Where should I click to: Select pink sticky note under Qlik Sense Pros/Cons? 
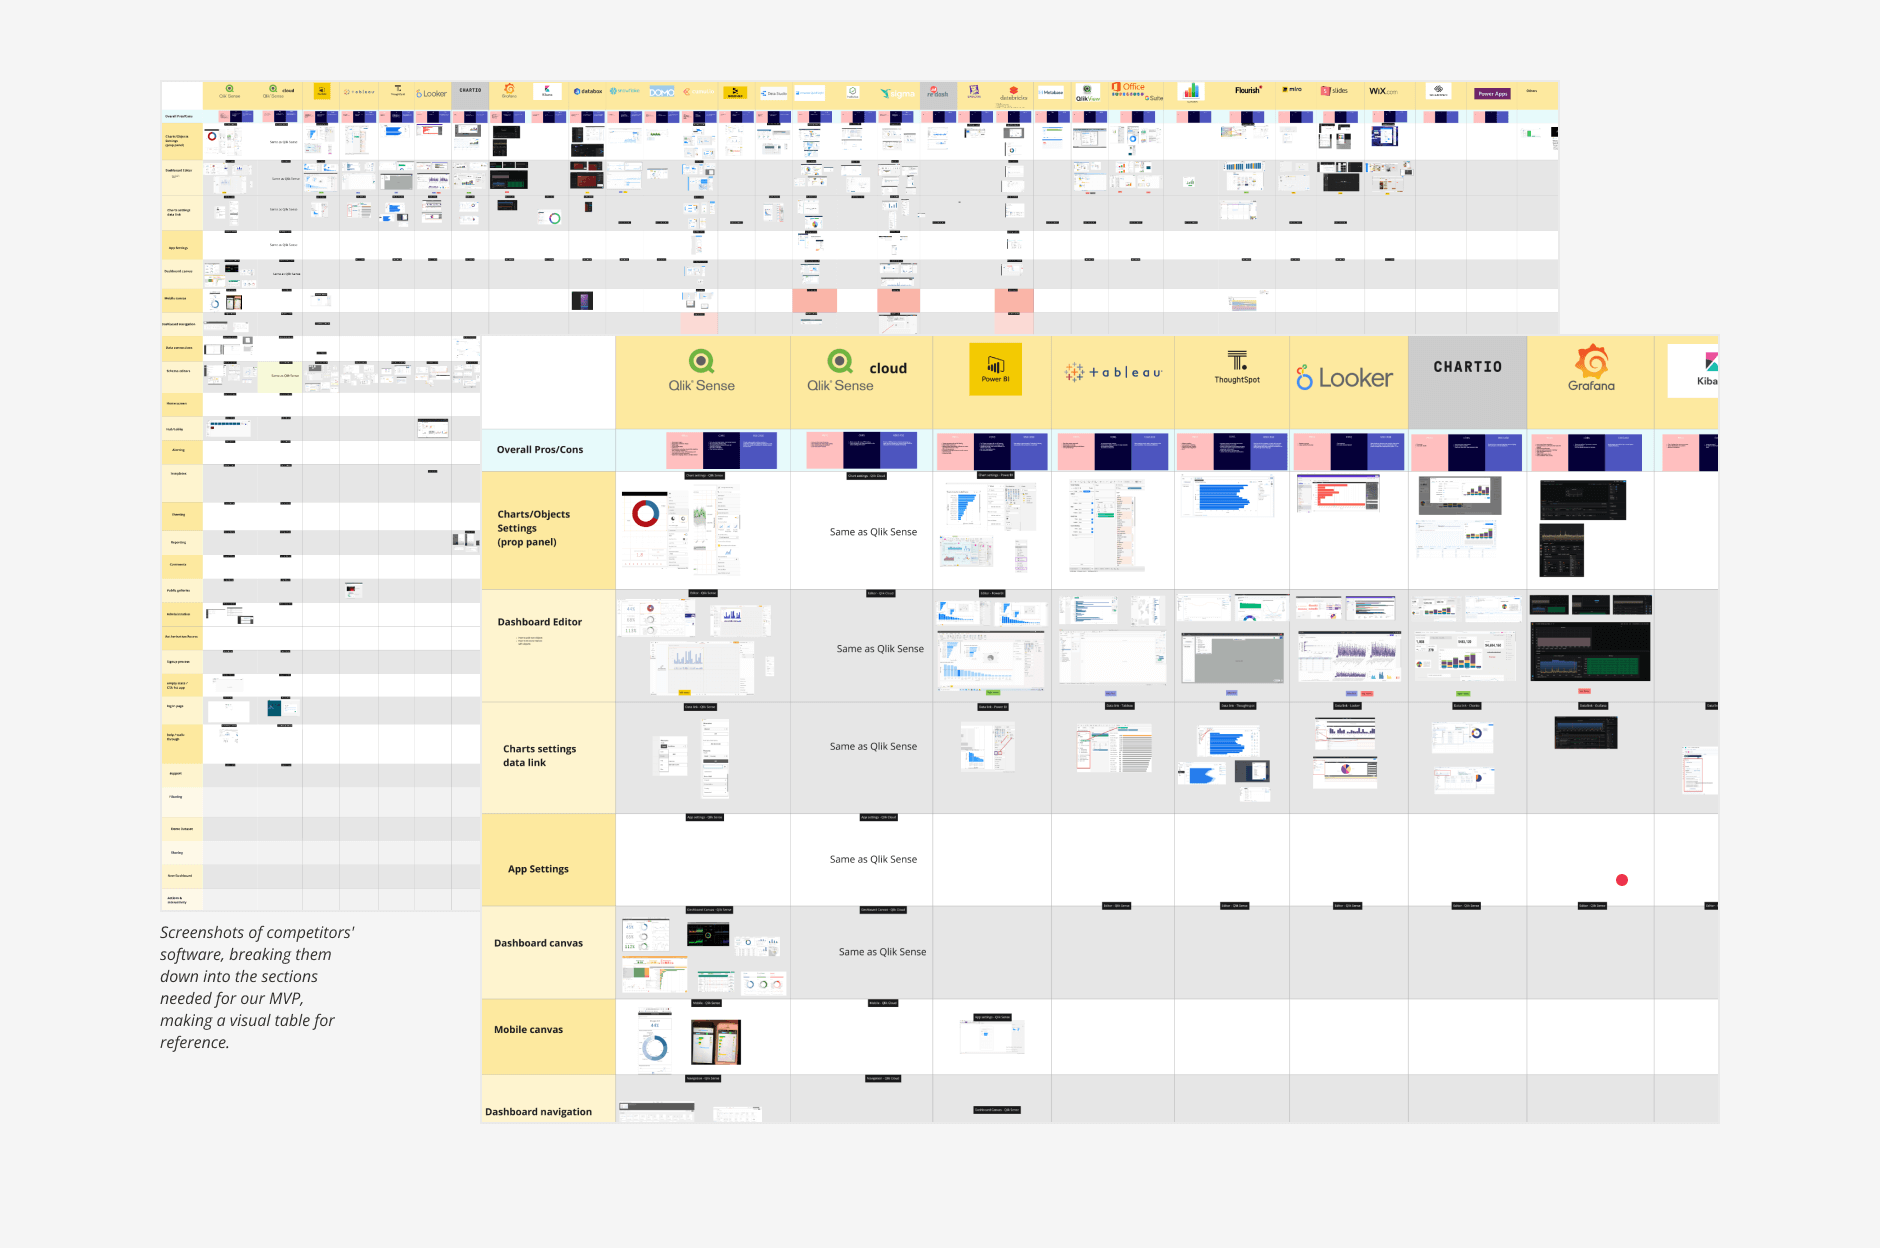point(684,451)
